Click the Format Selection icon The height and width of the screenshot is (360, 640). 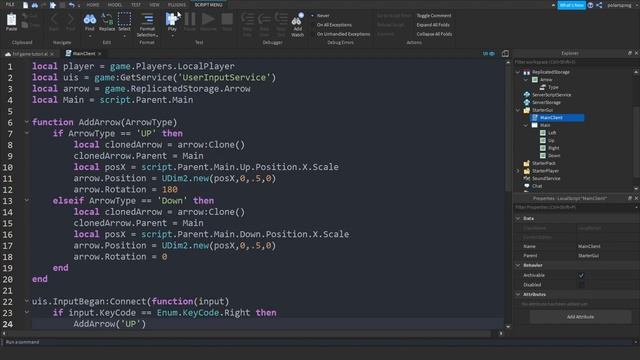point(147,19)
